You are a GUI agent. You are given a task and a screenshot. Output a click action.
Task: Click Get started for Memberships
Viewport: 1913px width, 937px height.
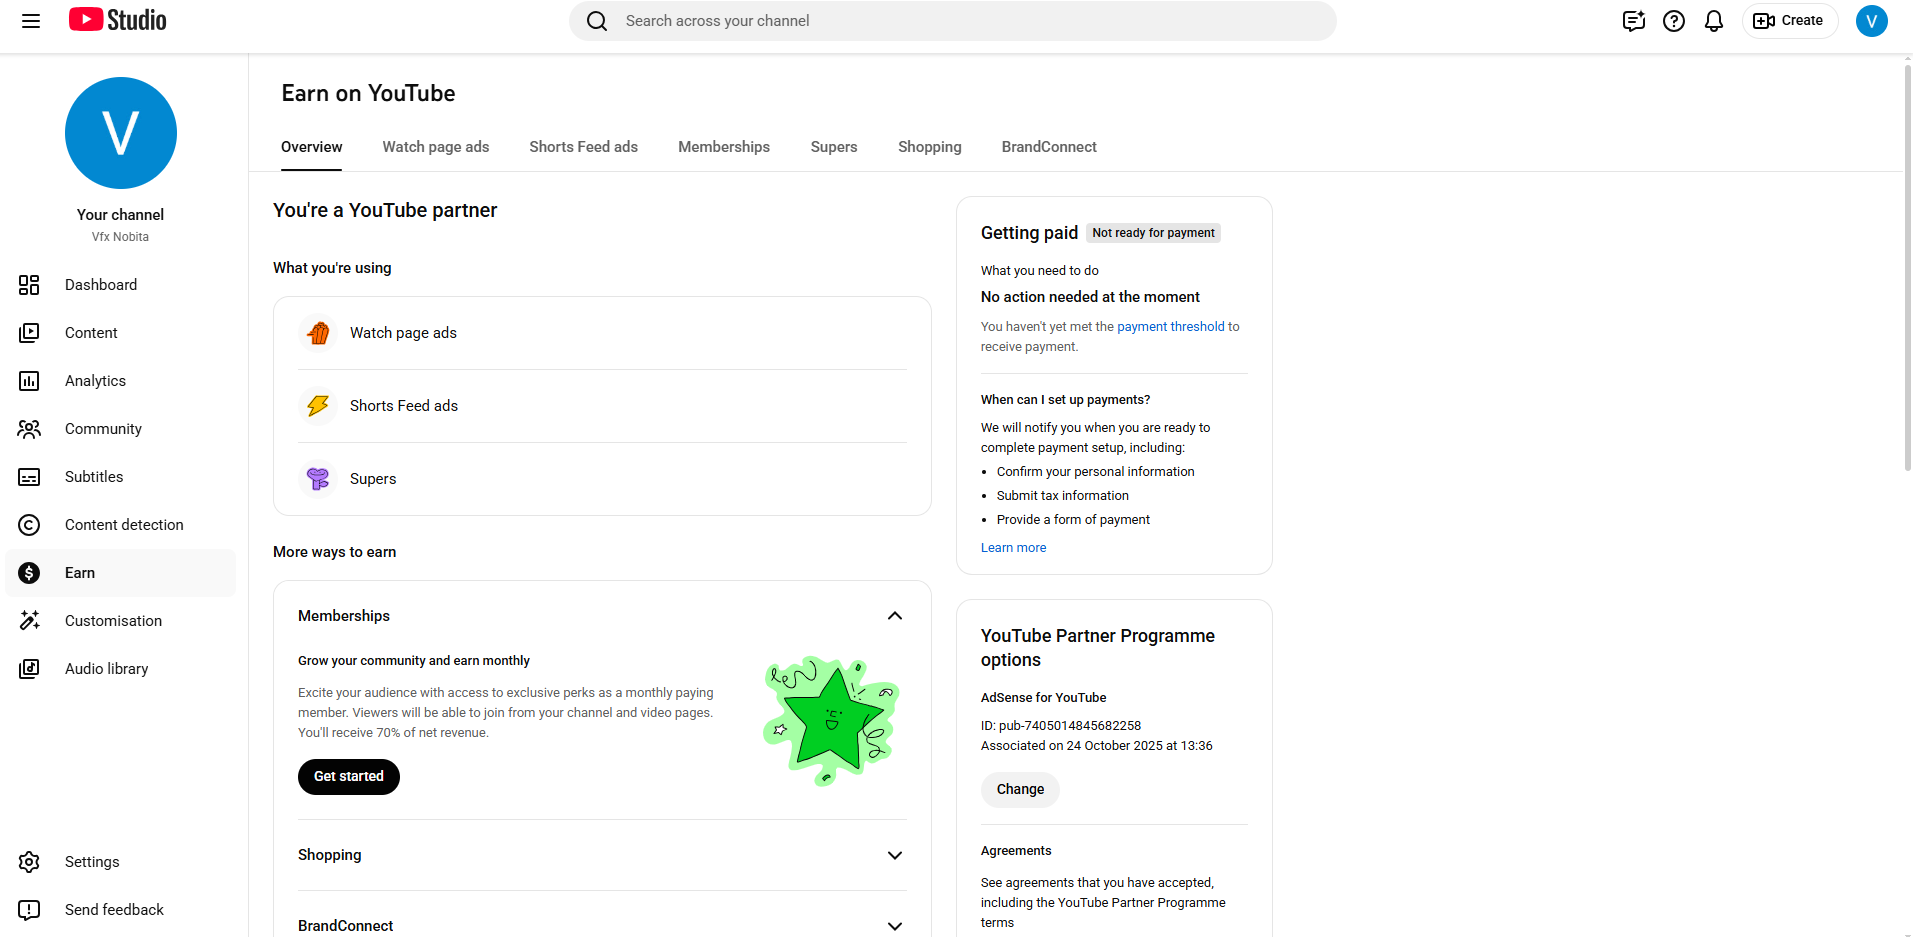348,777
